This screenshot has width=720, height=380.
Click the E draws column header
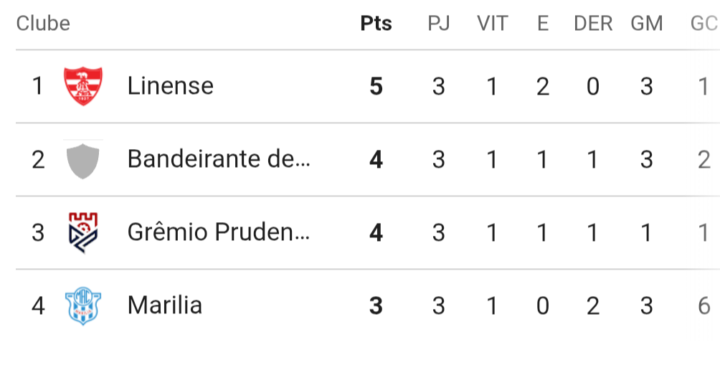543,23
